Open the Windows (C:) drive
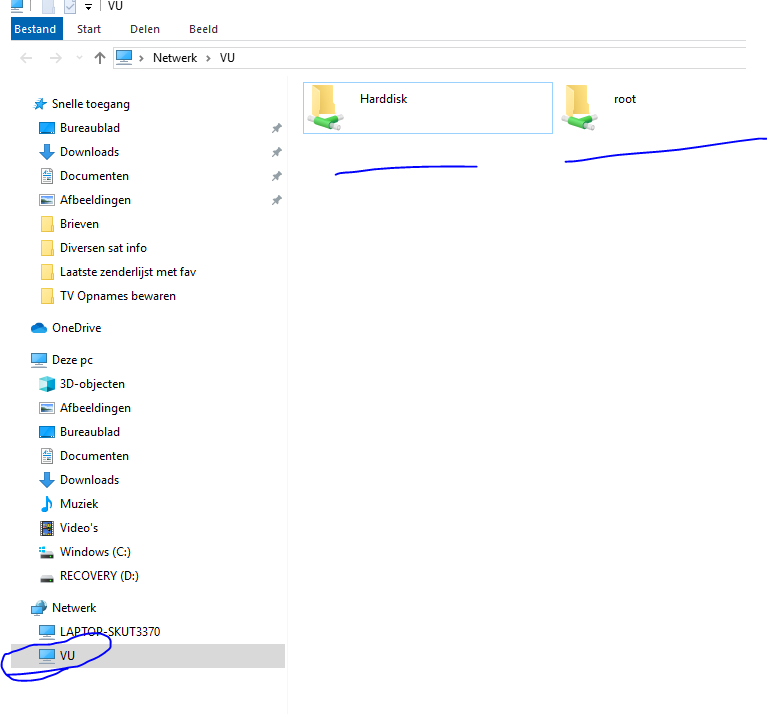The height and width of the screenshot is (714, 767). tap(94, 552)
